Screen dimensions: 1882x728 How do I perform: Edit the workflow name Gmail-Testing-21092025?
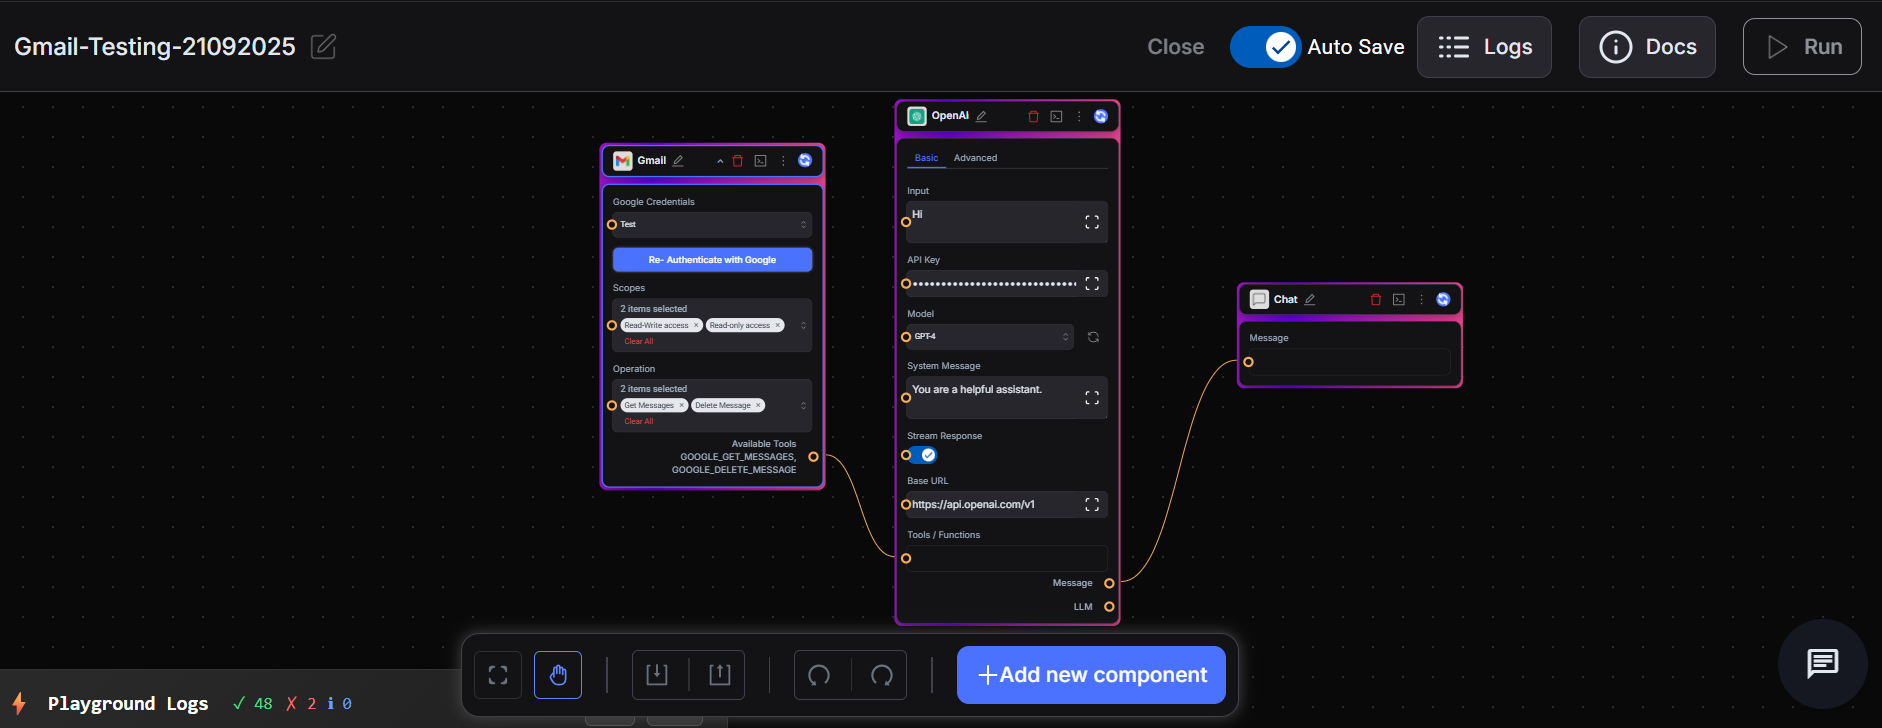pyautogui.click(x=323, y=47)
